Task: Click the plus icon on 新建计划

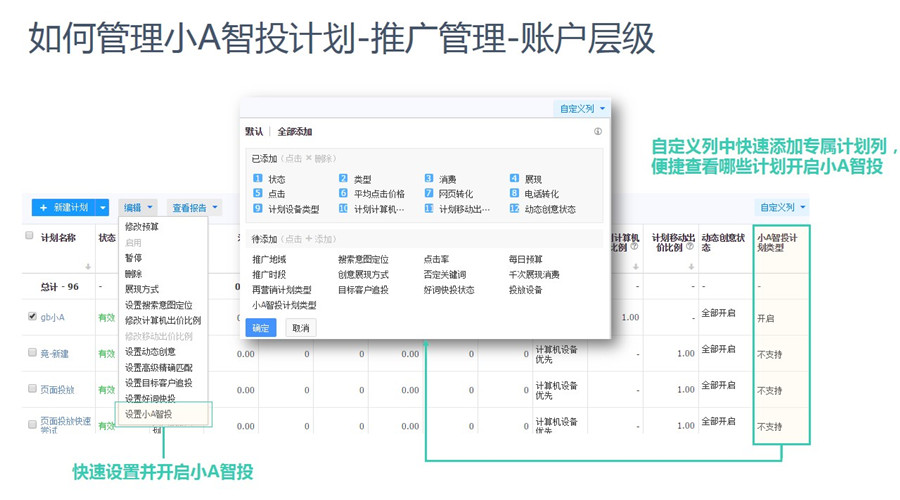Action: (43, 208)
